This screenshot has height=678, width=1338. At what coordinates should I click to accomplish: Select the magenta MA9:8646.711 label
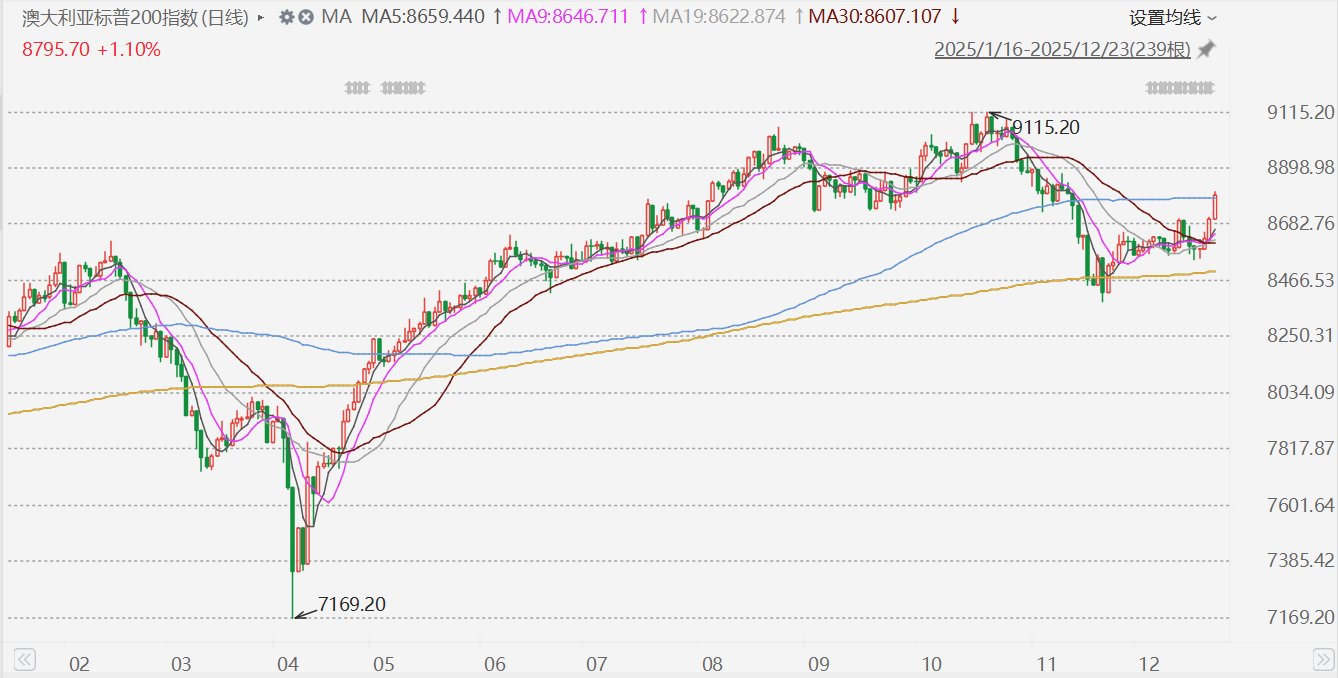tap(569, 17)
